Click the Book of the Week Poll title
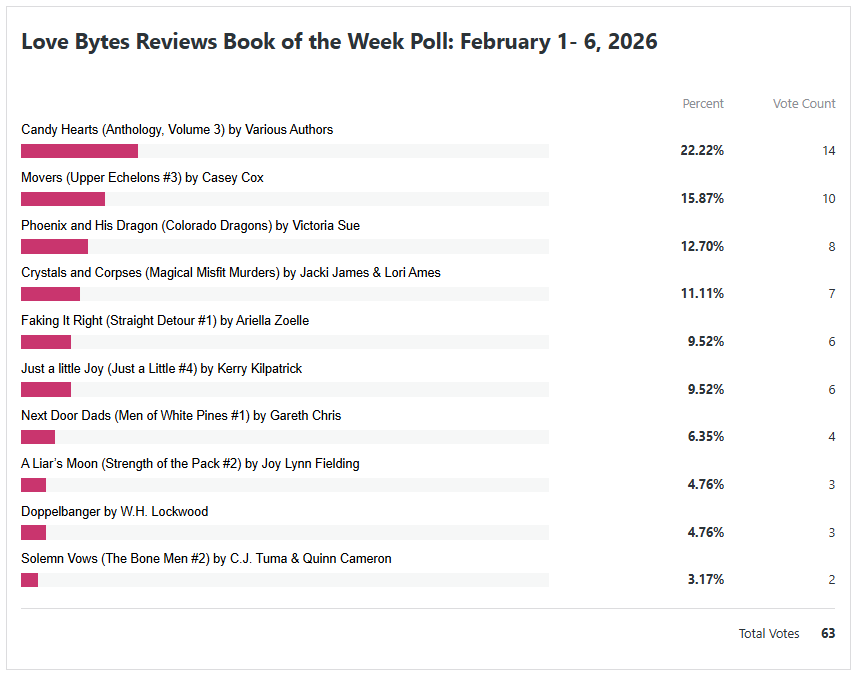The image size is (858, 677). pos(339,42)
